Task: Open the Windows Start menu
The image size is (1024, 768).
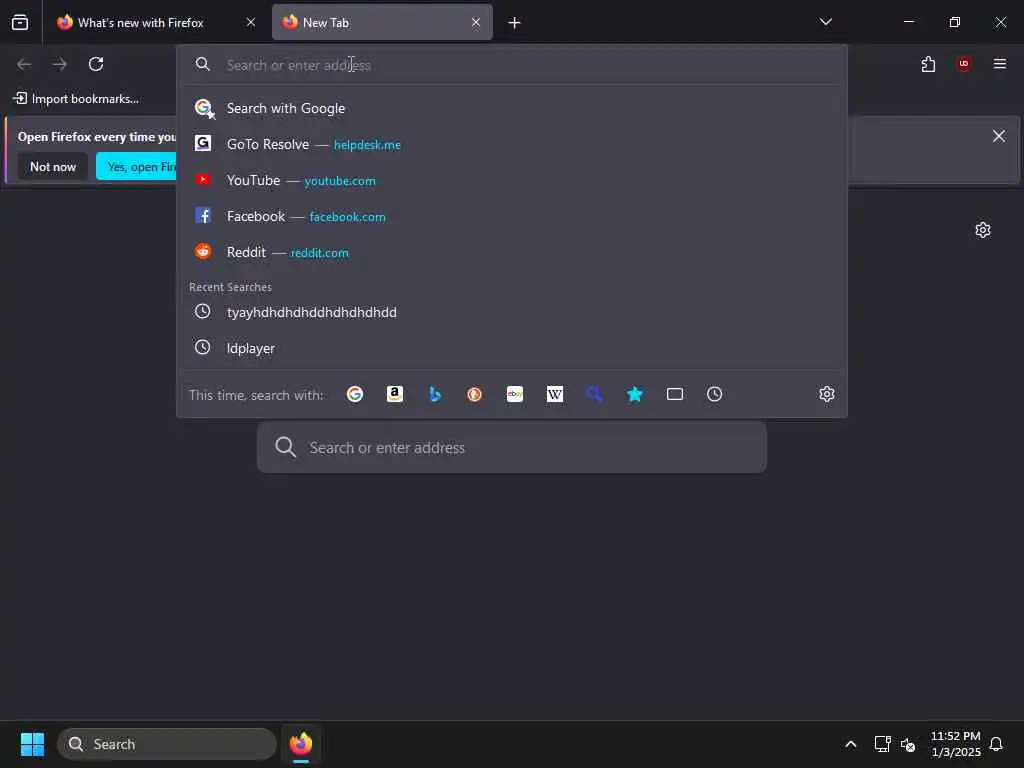Action: (x=32, y=744)
